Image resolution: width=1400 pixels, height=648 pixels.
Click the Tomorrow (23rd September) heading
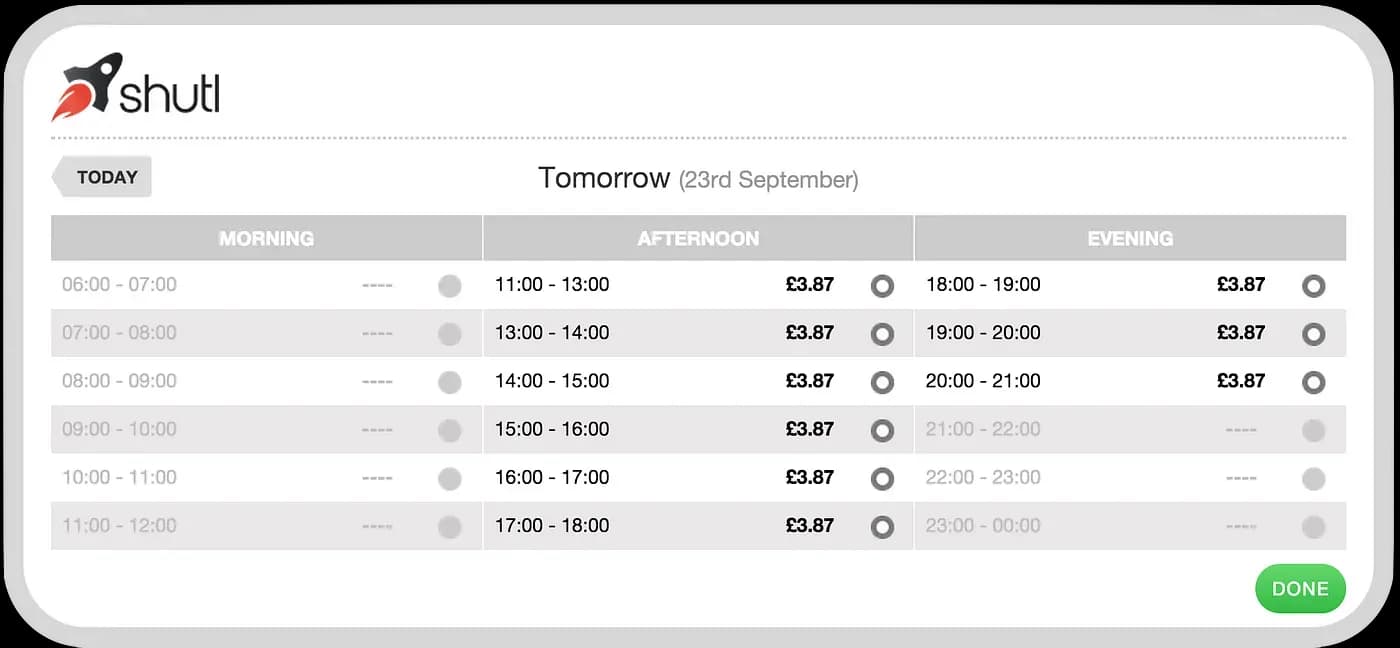tap(698, 178)
